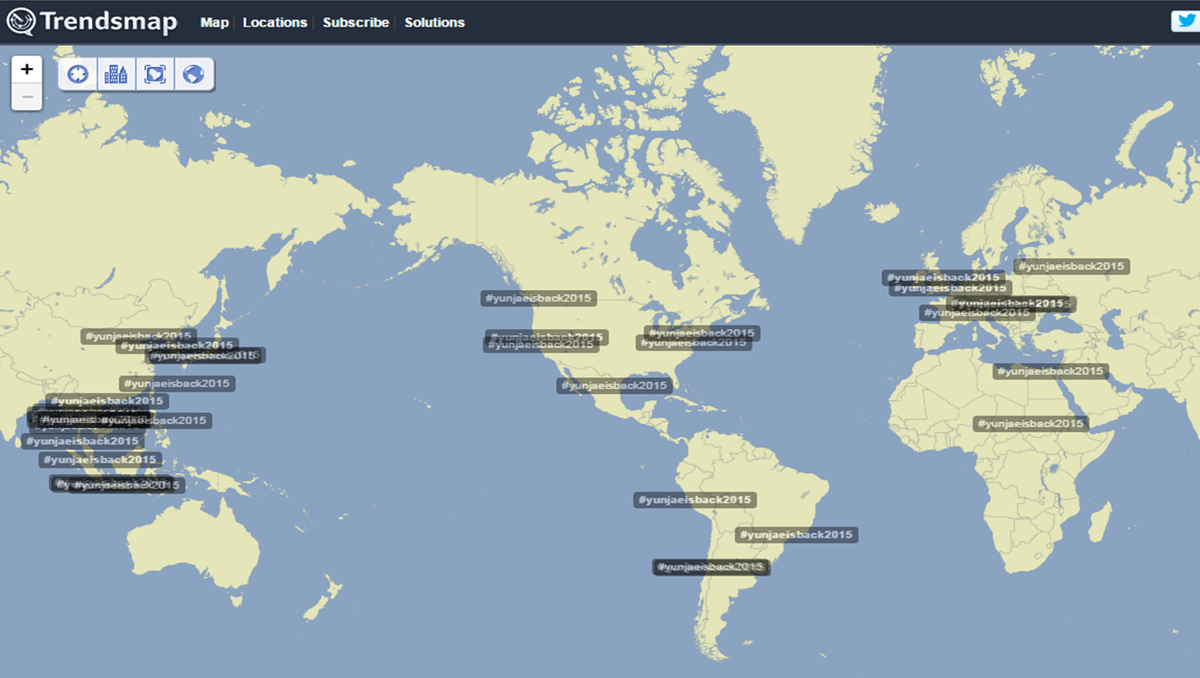Open the Map menu item

pyautogui.click(x=214, y=22)
